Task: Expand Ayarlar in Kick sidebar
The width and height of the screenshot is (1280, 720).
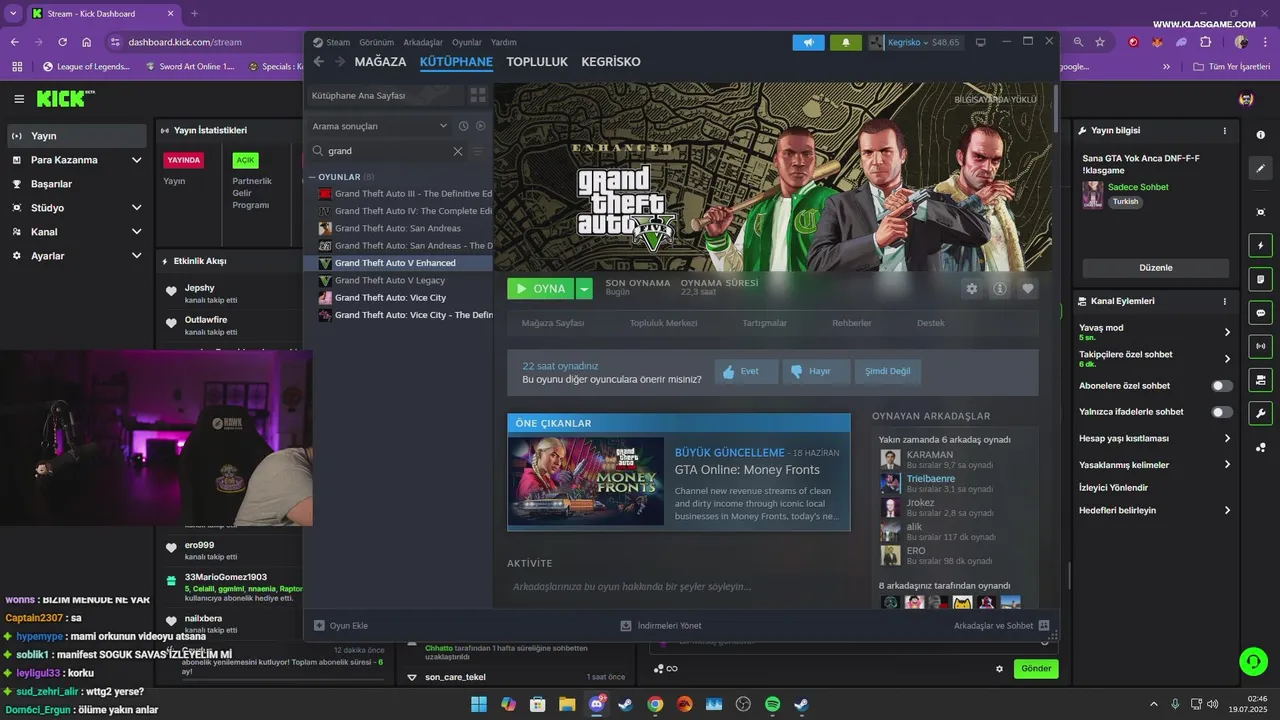Action: point(136,256)
